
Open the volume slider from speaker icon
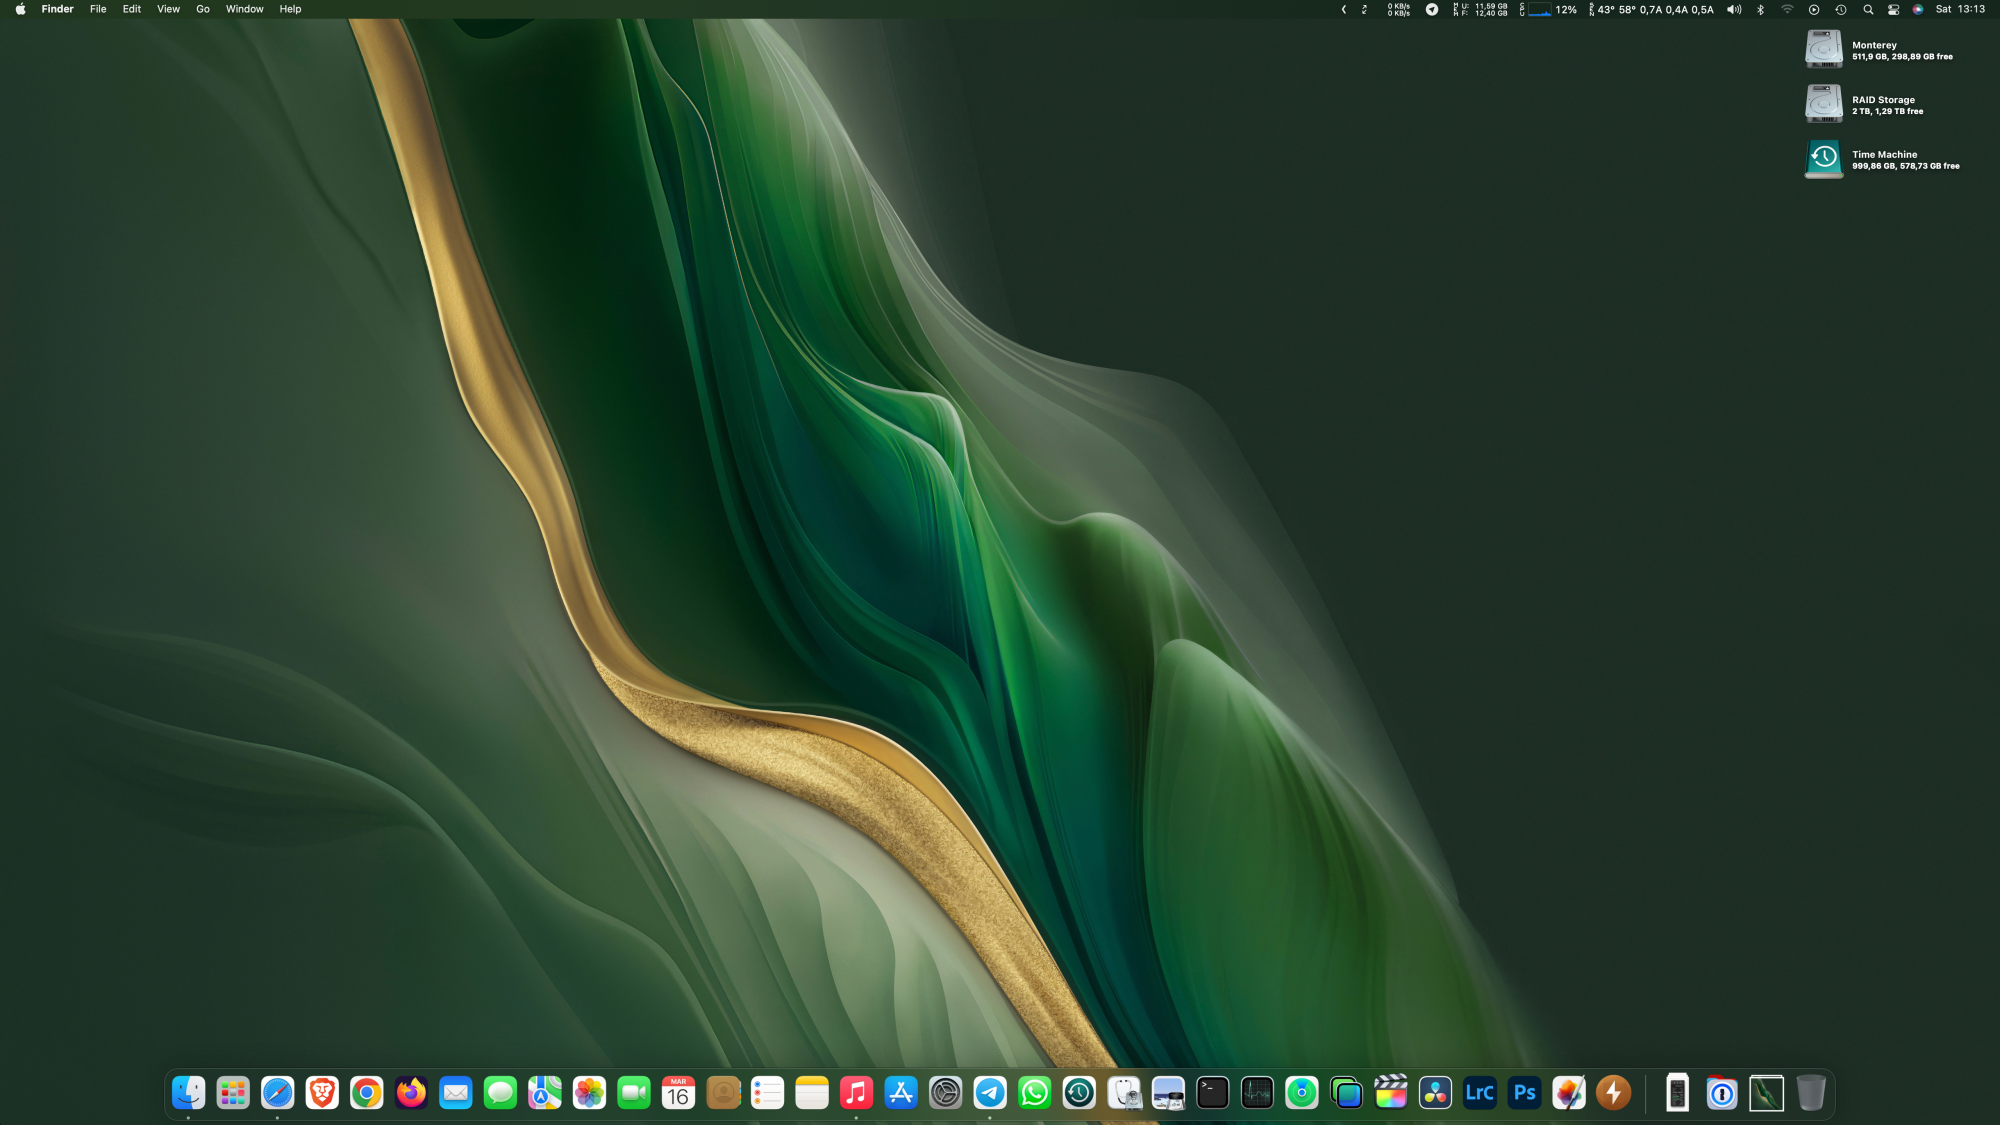point(1734,9)
